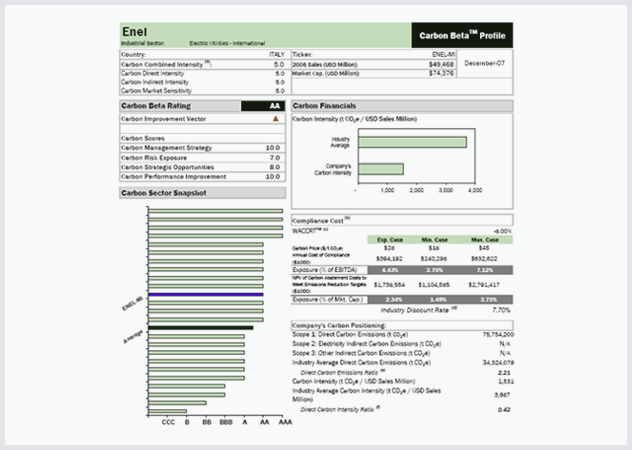The height and width of the screenshot is (450, 632).
Task: Click Carbon Performance Improvement score 10.0
Action: 273,177
